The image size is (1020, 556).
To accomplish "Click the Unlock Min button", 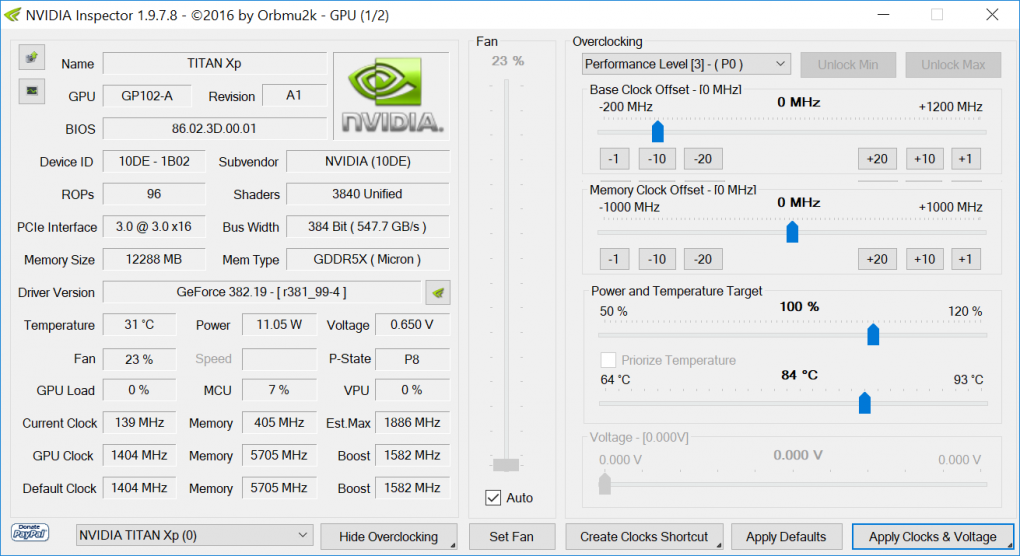I will (x=848, y=64).
